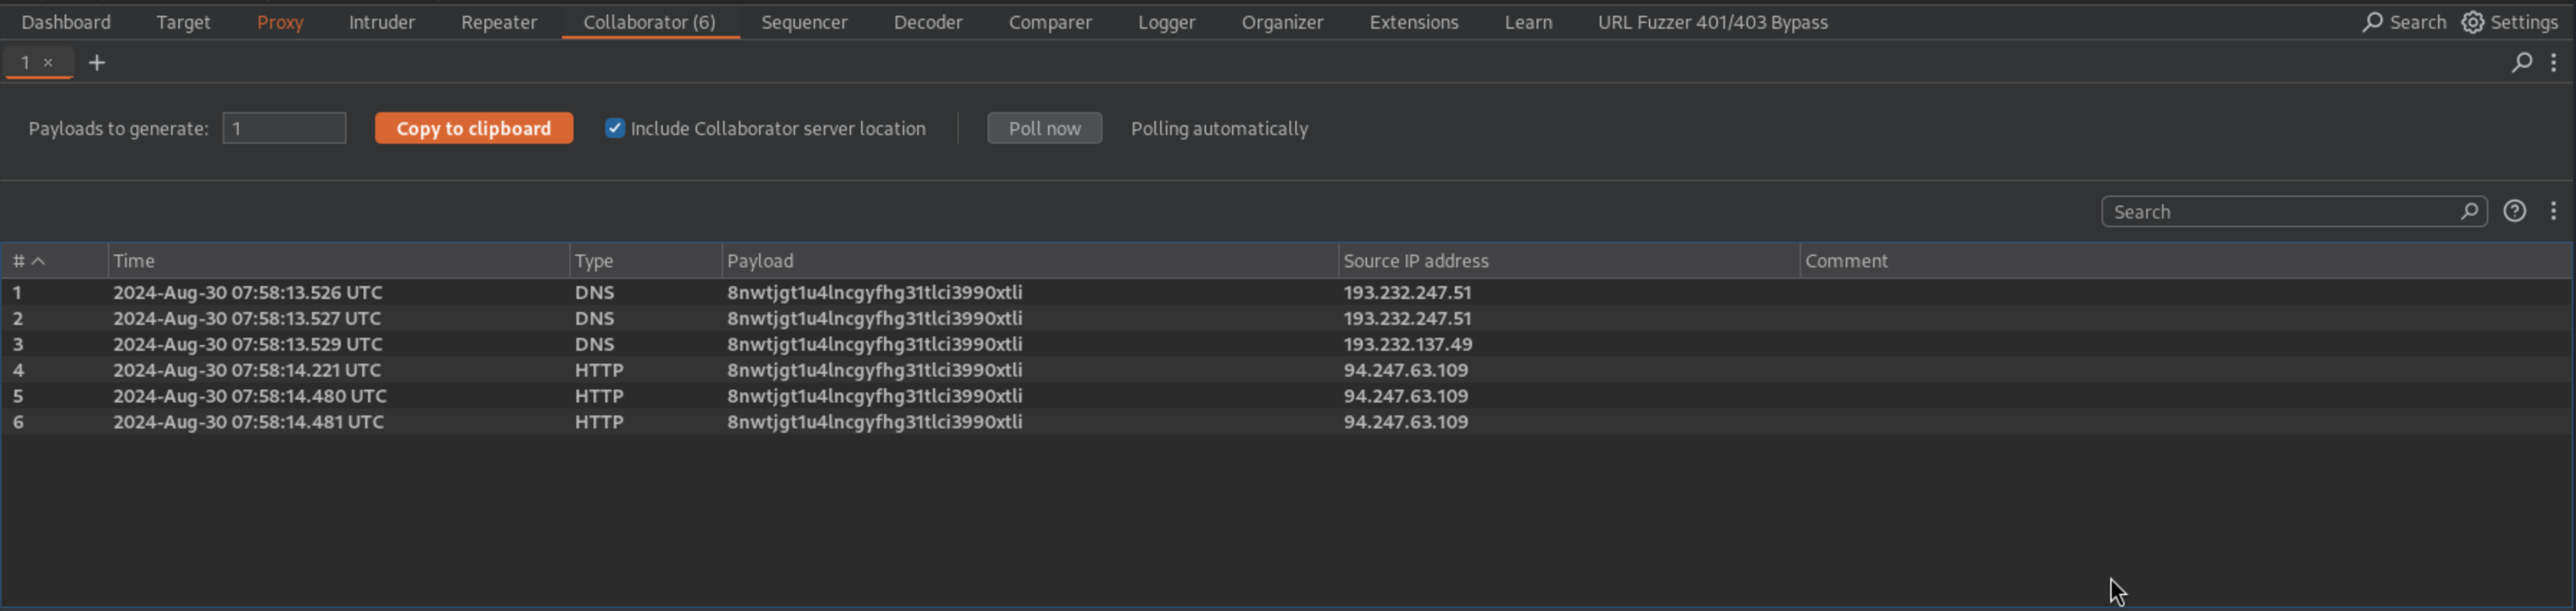2576x611 pixels.
Task: Open the interactions table options kebab menu
Action: pos(2553,211)
